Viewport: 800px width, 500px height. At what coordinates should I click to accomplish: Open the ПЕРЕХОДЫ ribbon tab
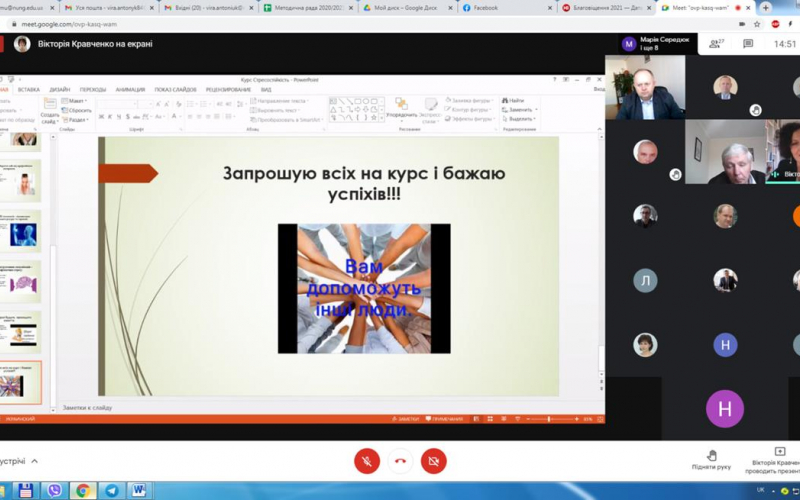[93, 89]
